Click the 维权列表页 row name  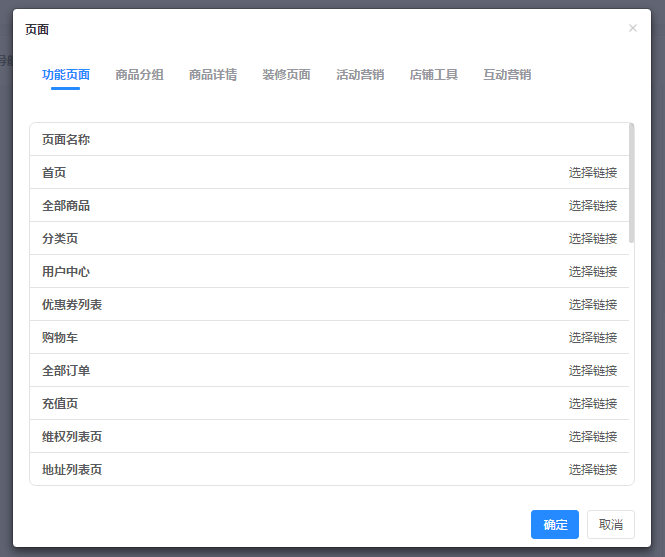72,437
